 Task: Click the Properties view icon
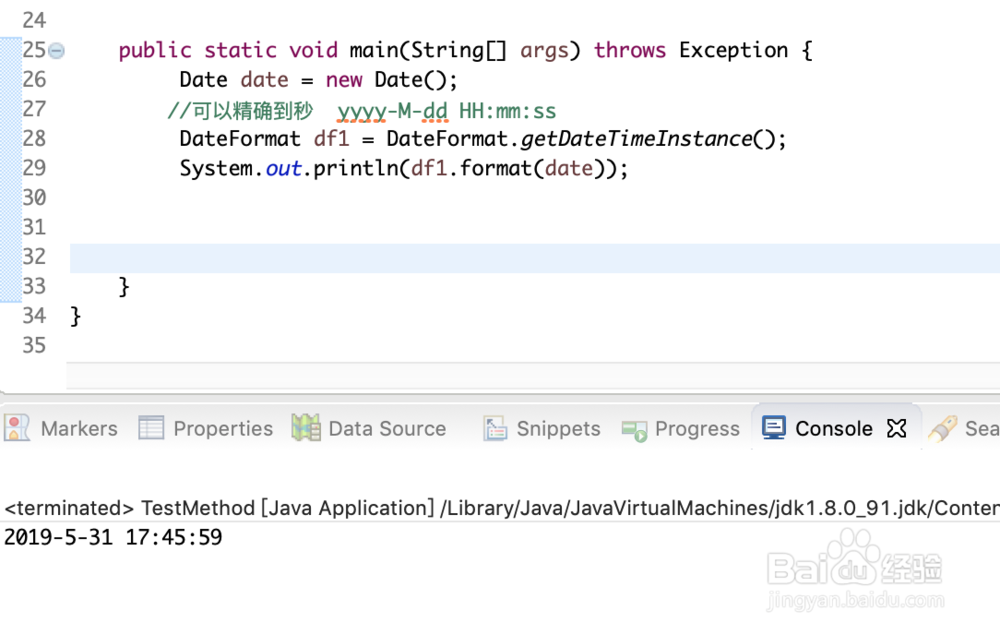[x=153, y=428]
